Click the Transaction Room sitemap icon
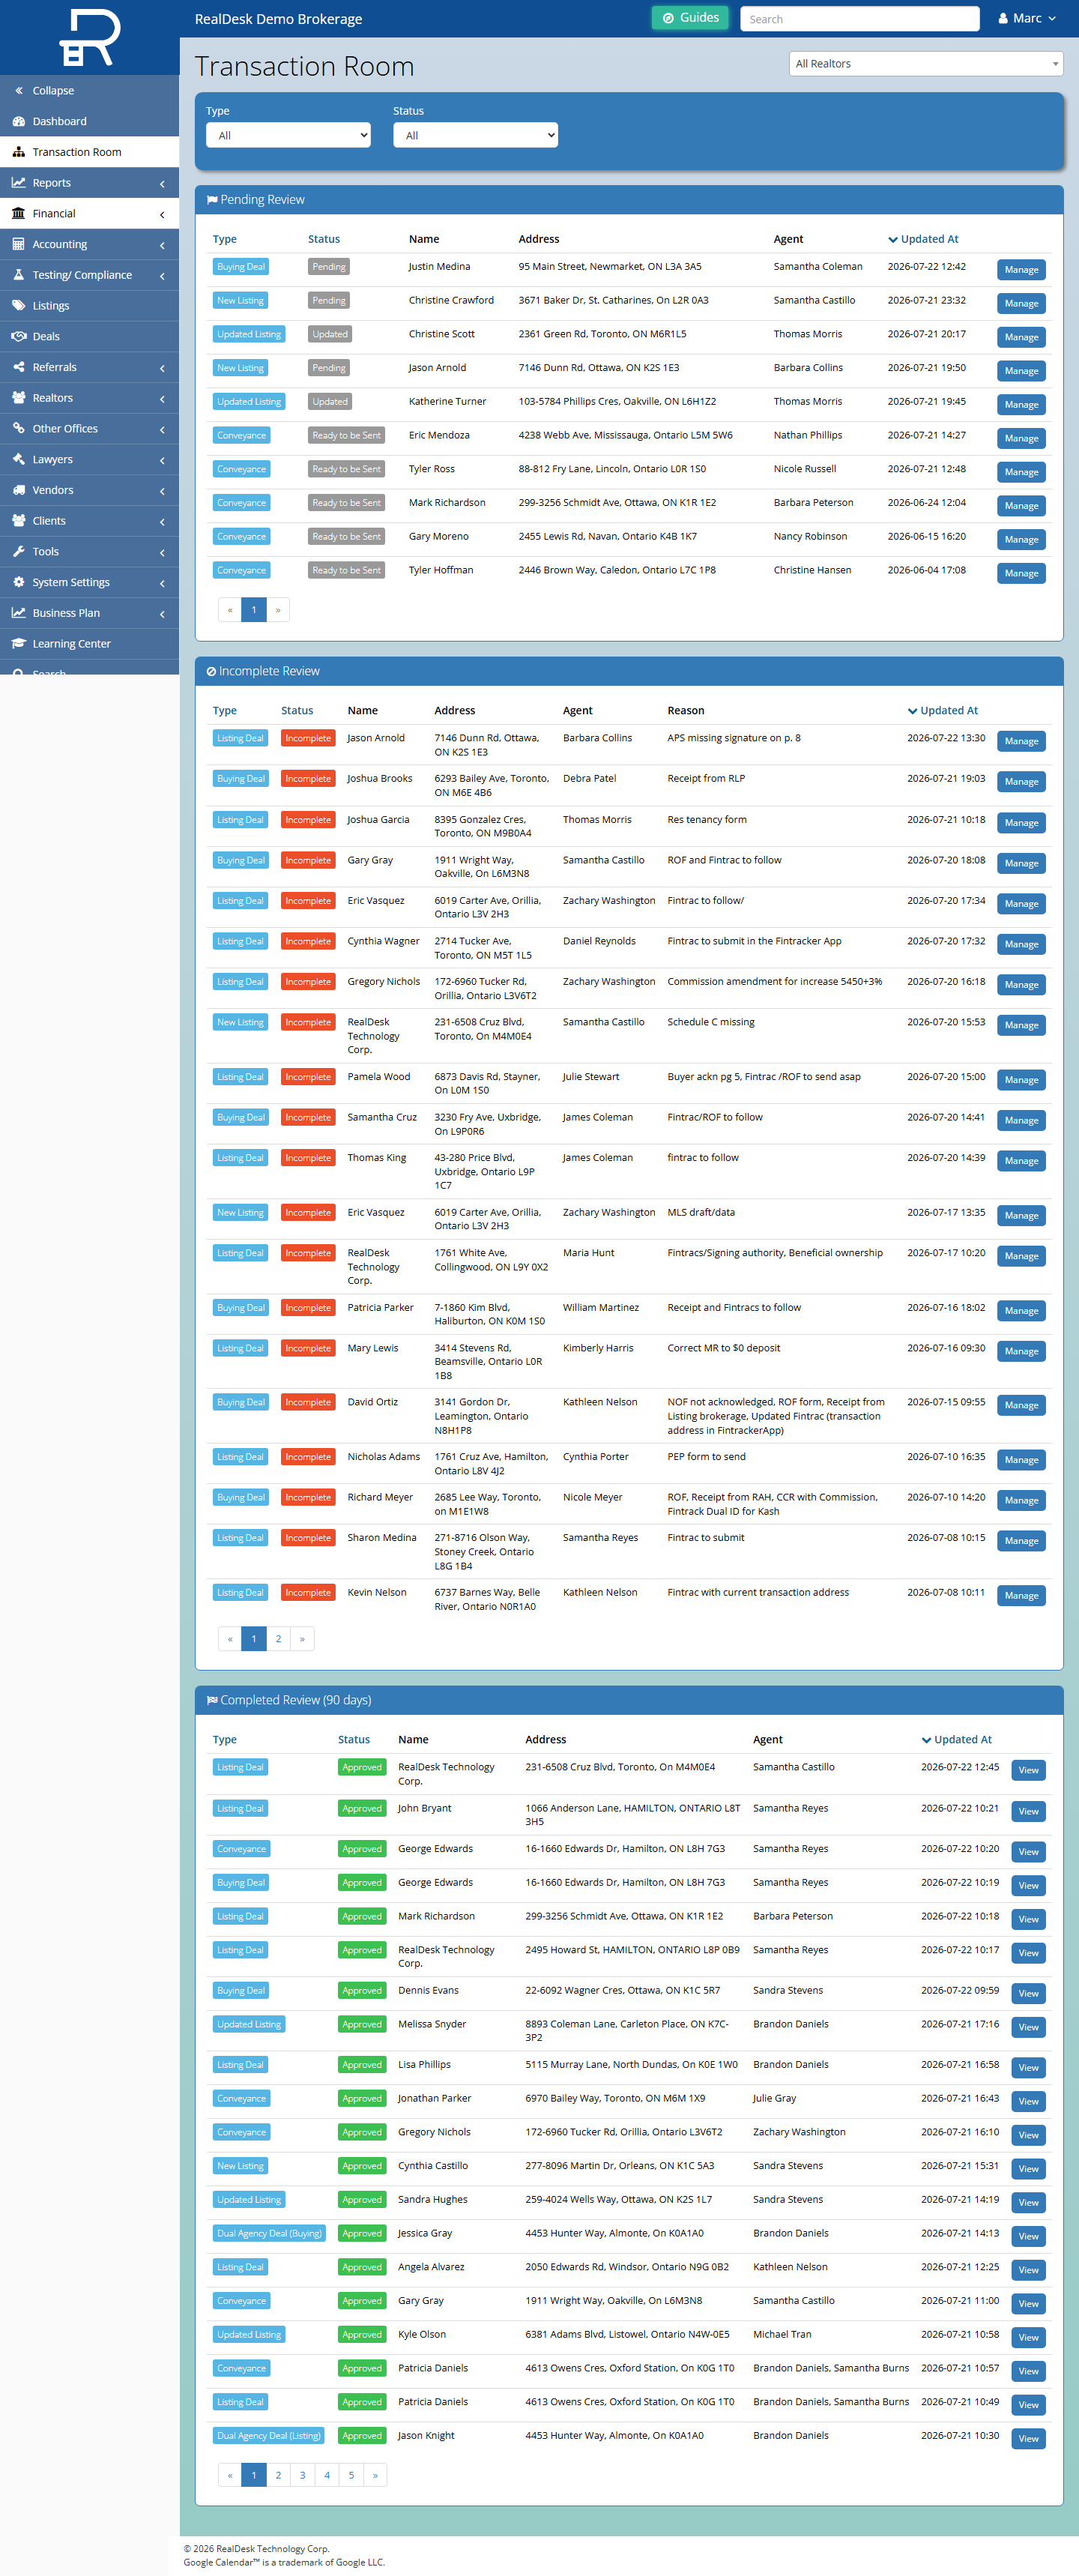 point(19,152)
